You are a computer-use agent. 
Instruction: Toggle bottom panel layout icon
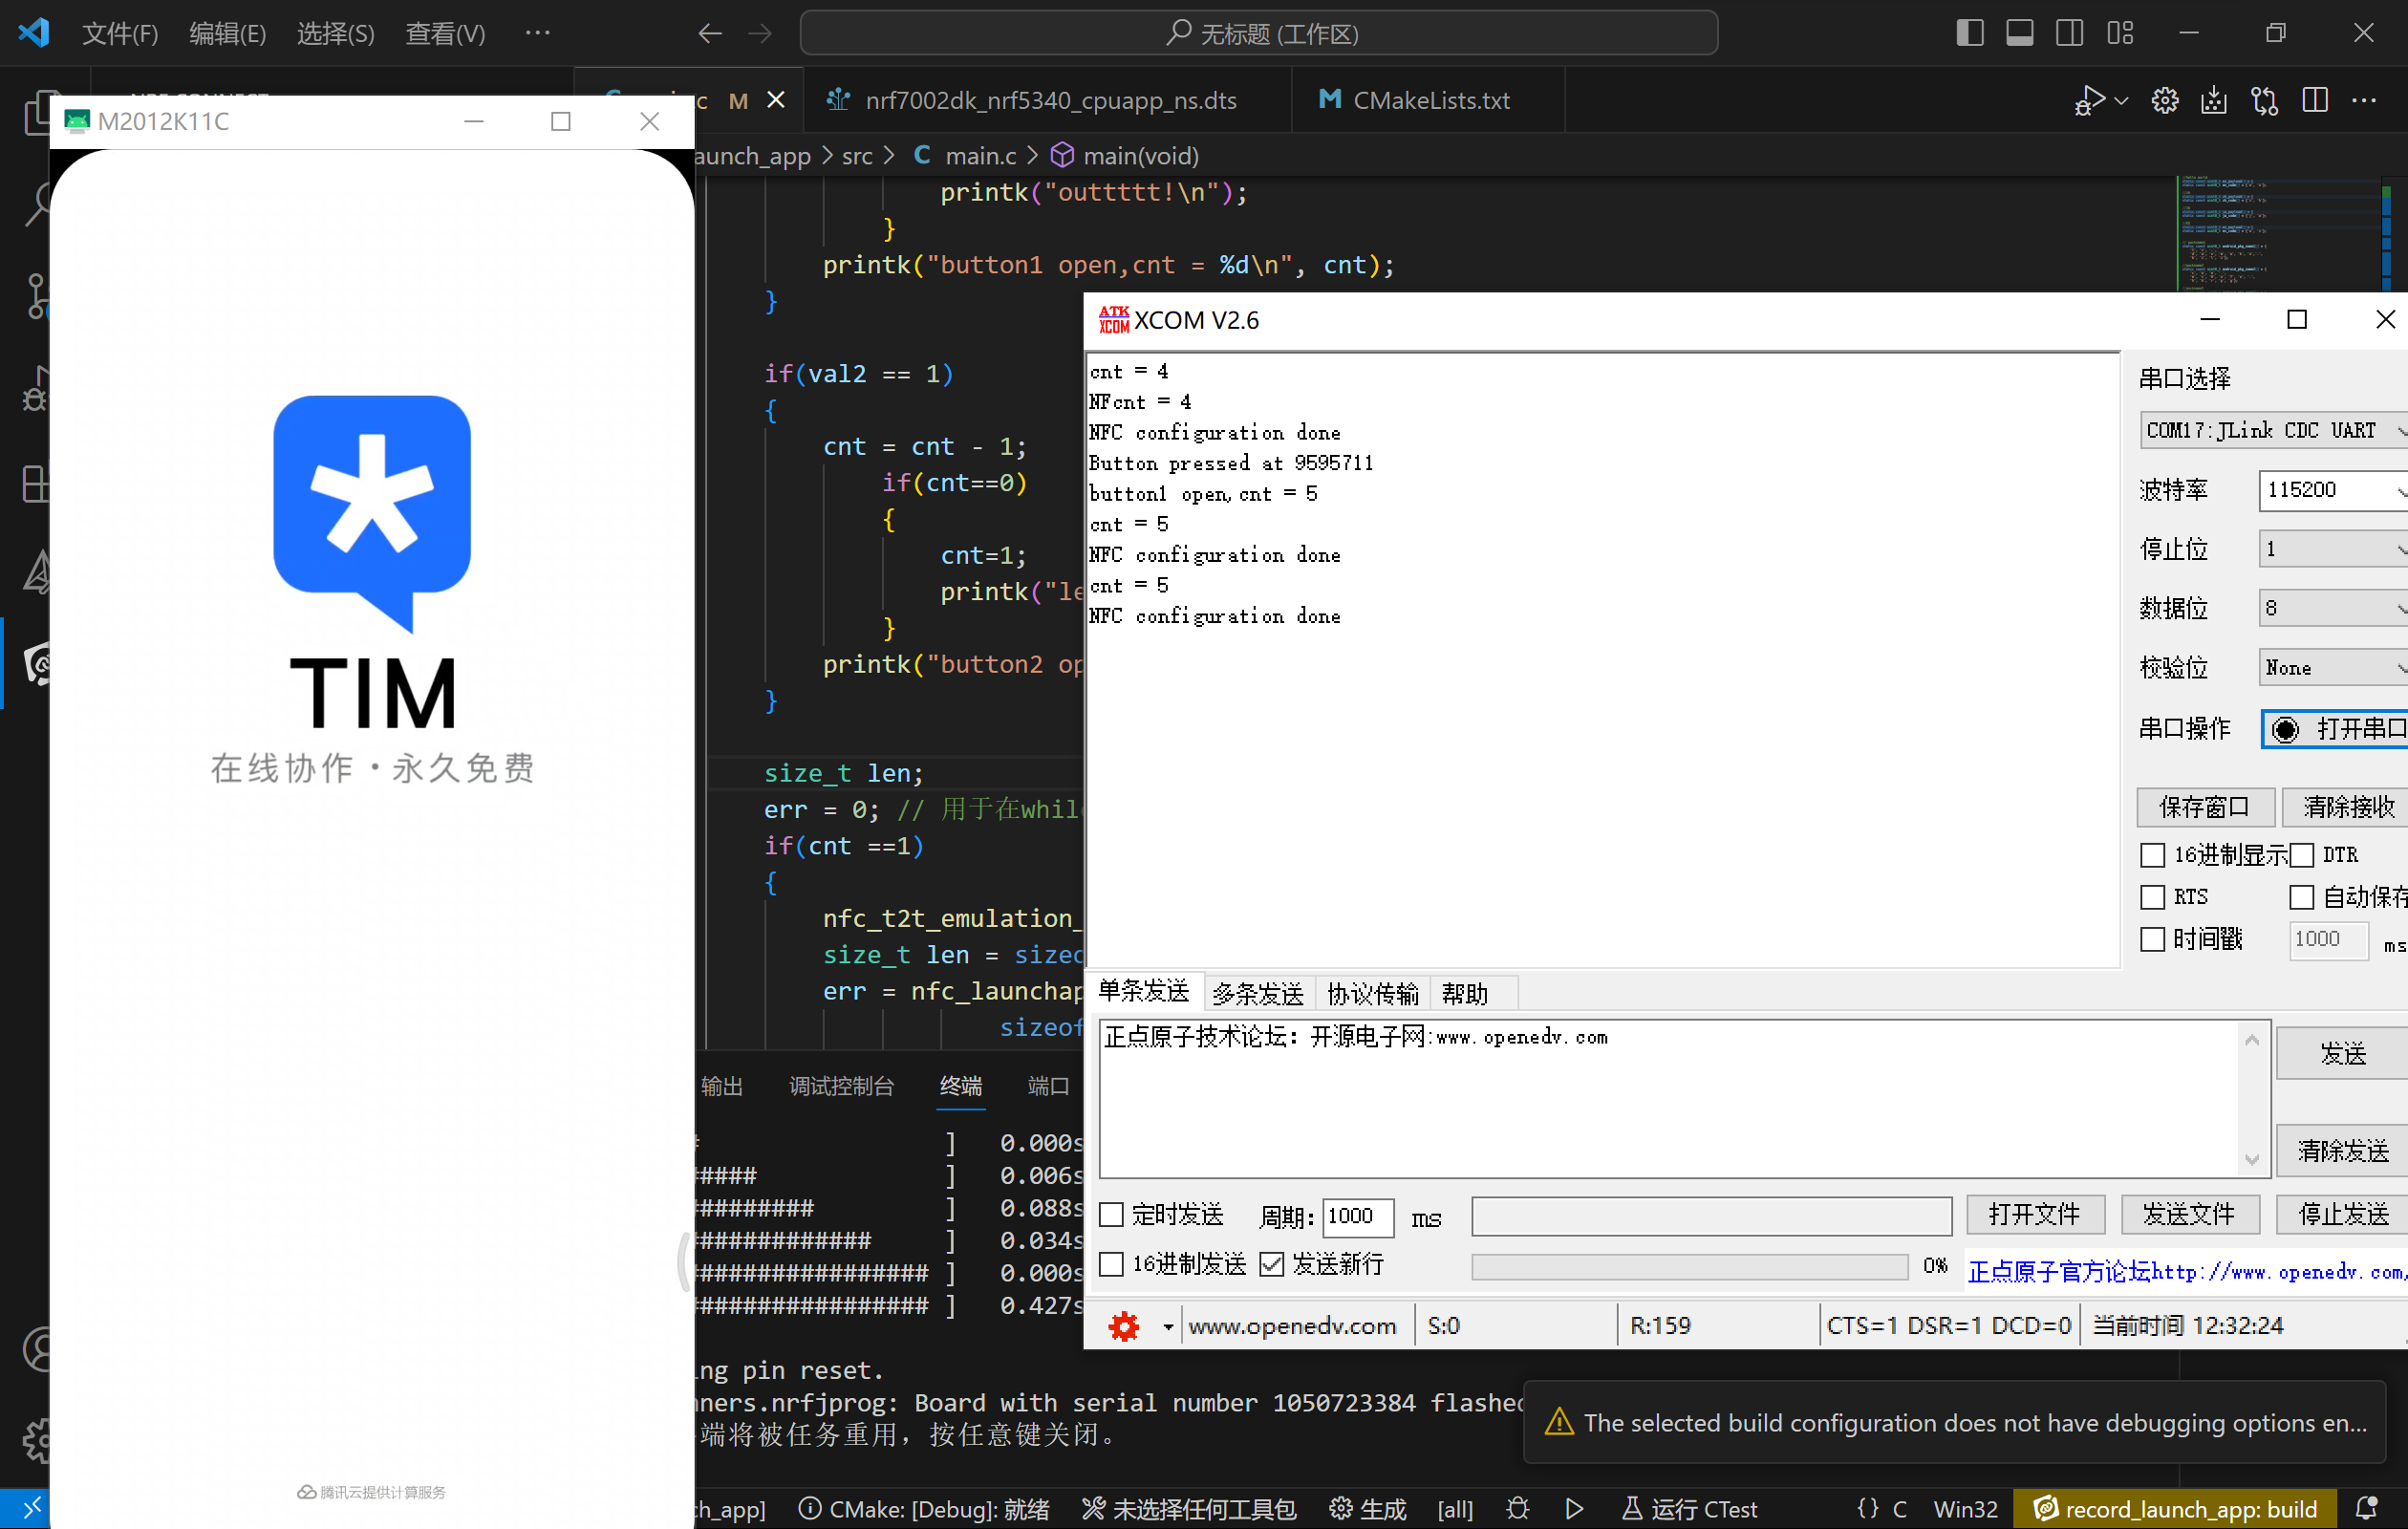(2019, 33)
